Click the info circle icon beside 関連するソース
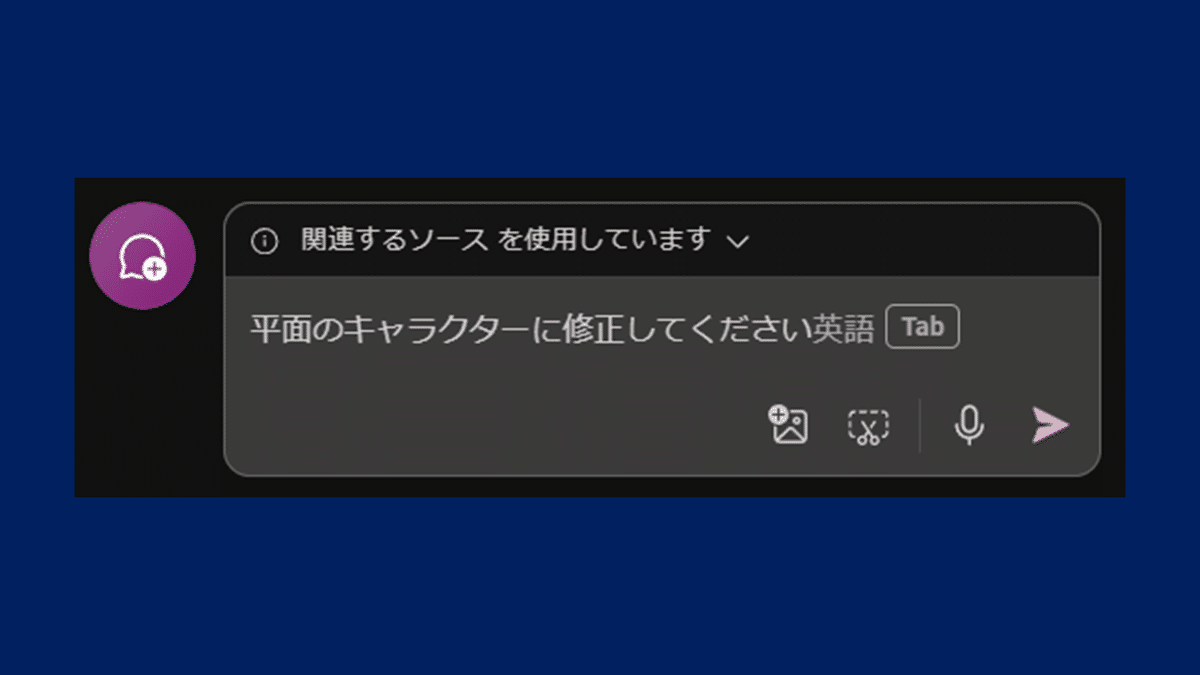The width and height of the screenshot is (1200, 675). click(x=264, y=241)
